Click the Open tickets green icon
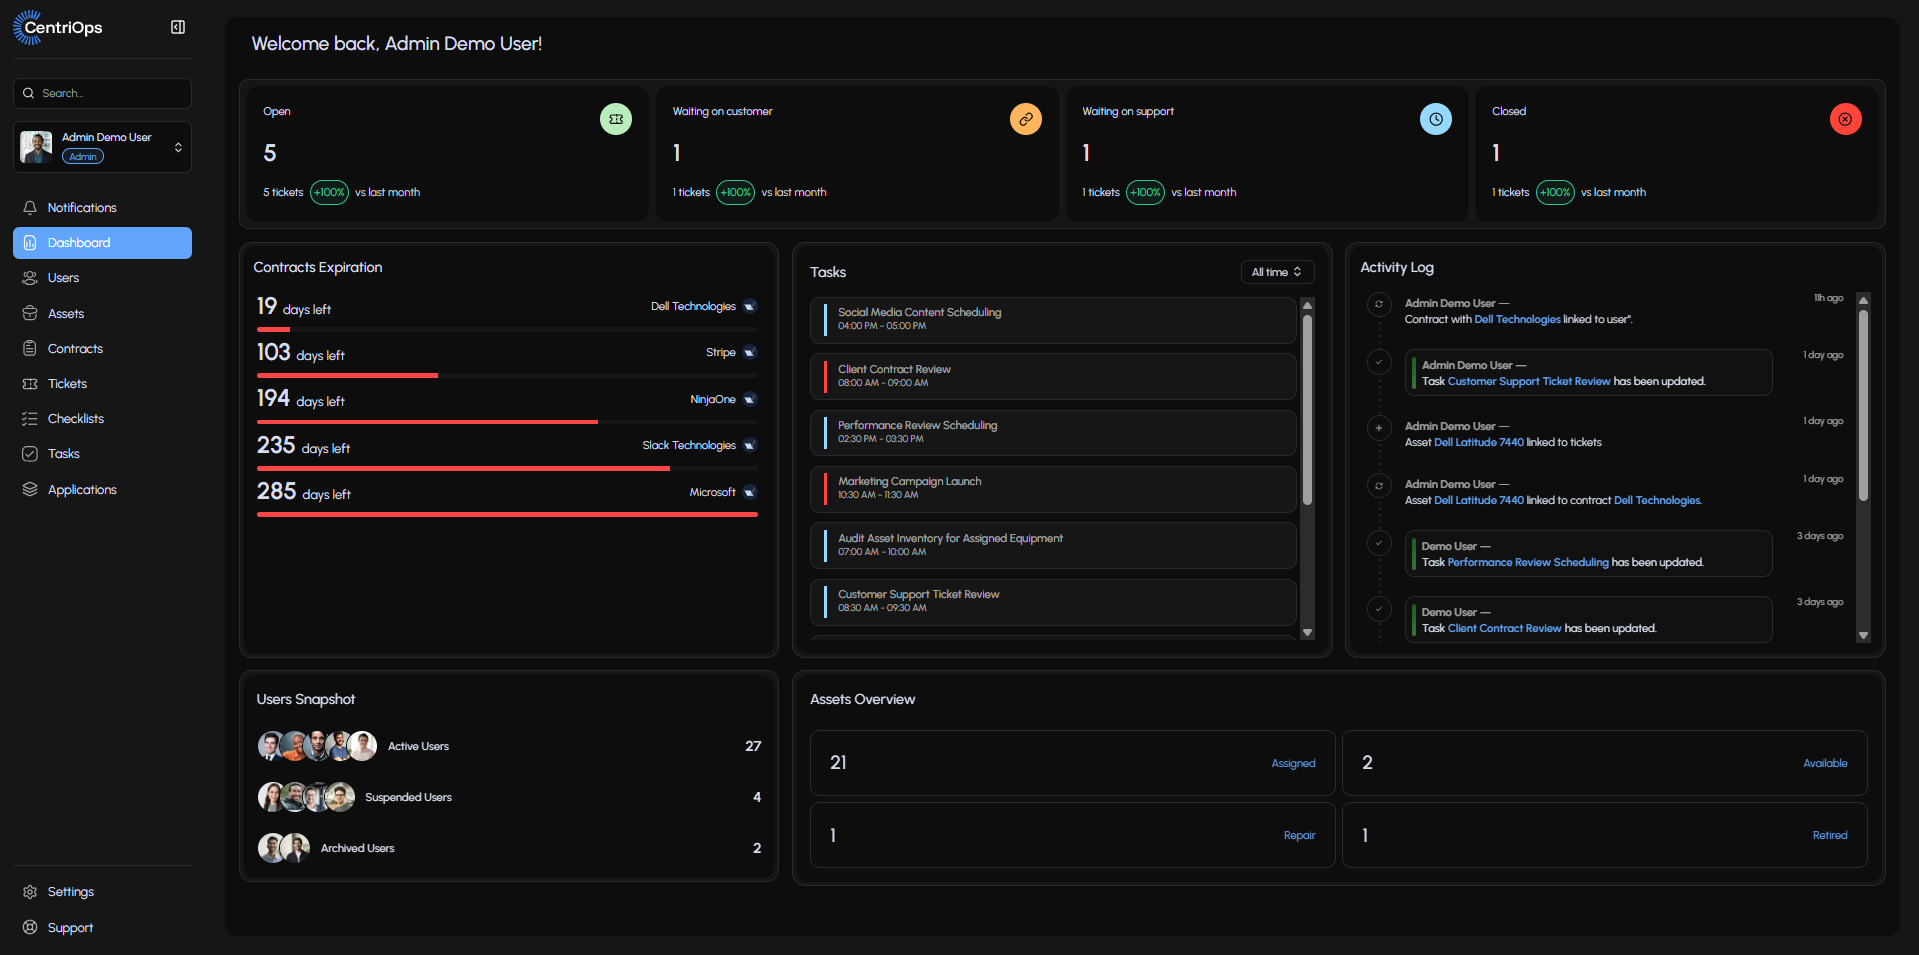 (x=615, y=119)
